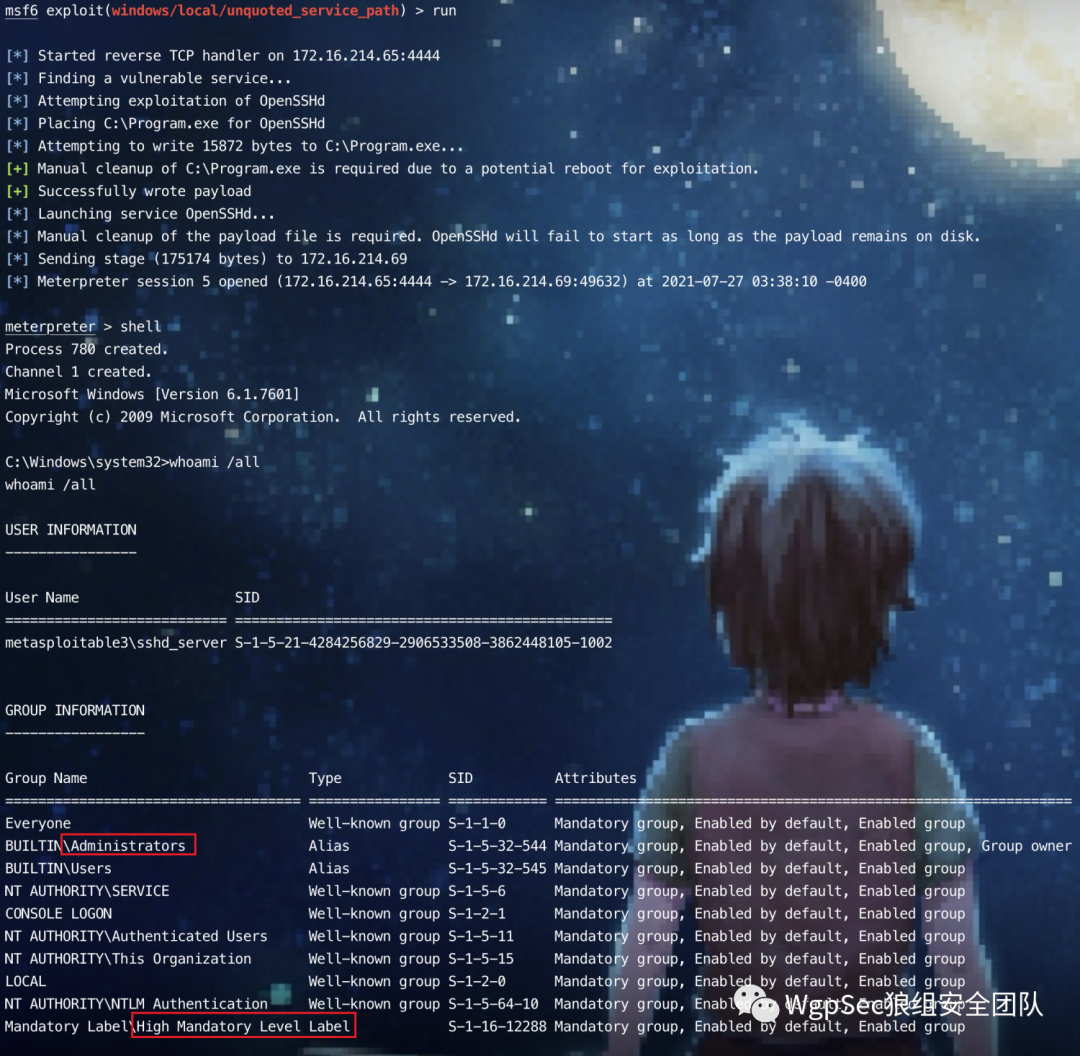The width and height of the screenshot is (1080, 1056).
Task: Click 'Started reverse TCP handler' line
Action: pos(222,56)
